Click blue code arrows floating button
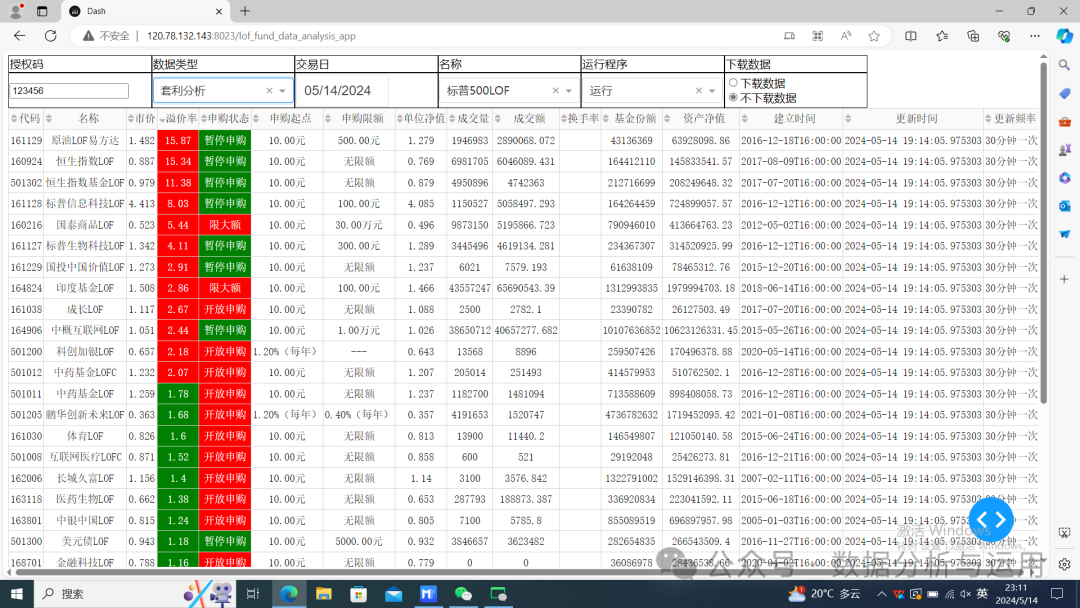 tap(991, 520)
